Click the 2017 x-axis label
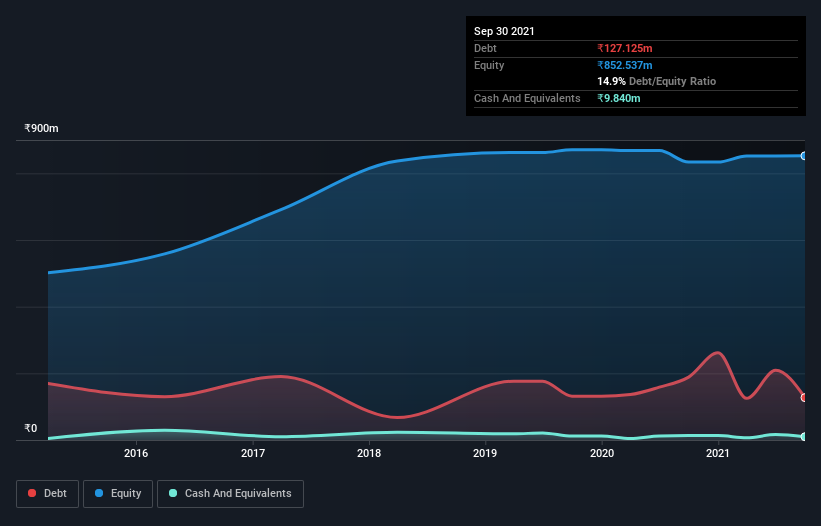 (x=253, y=453)
